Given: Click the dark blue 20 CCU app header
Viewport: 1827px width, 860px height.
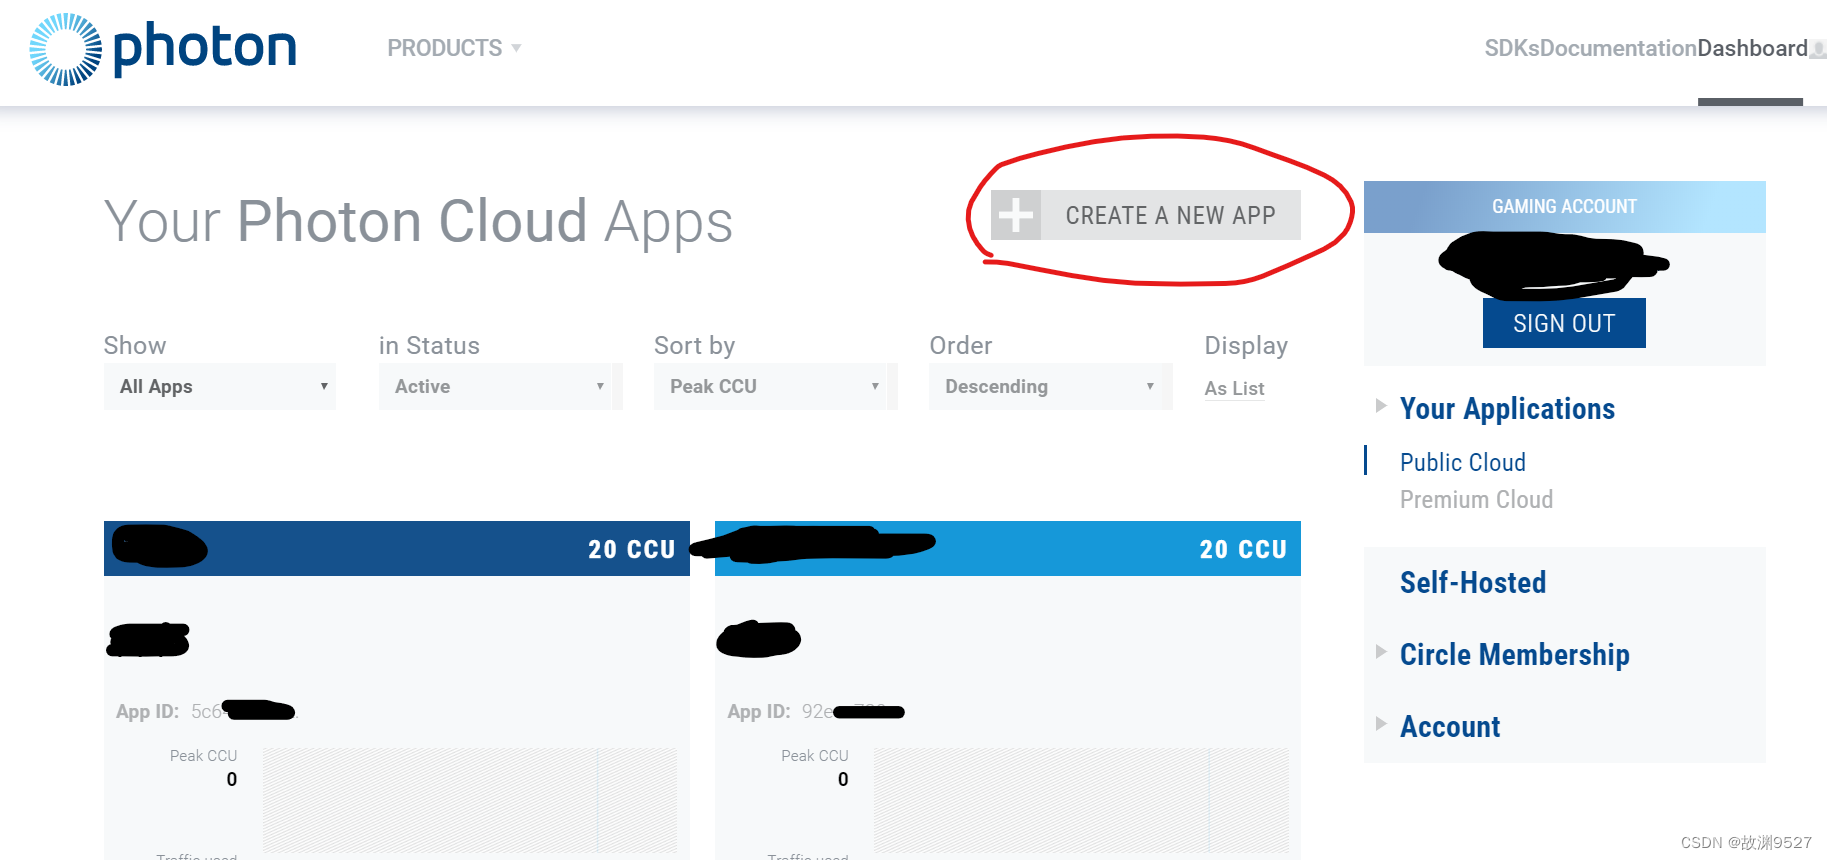Looking at the screenshot, I should (397, 548).
